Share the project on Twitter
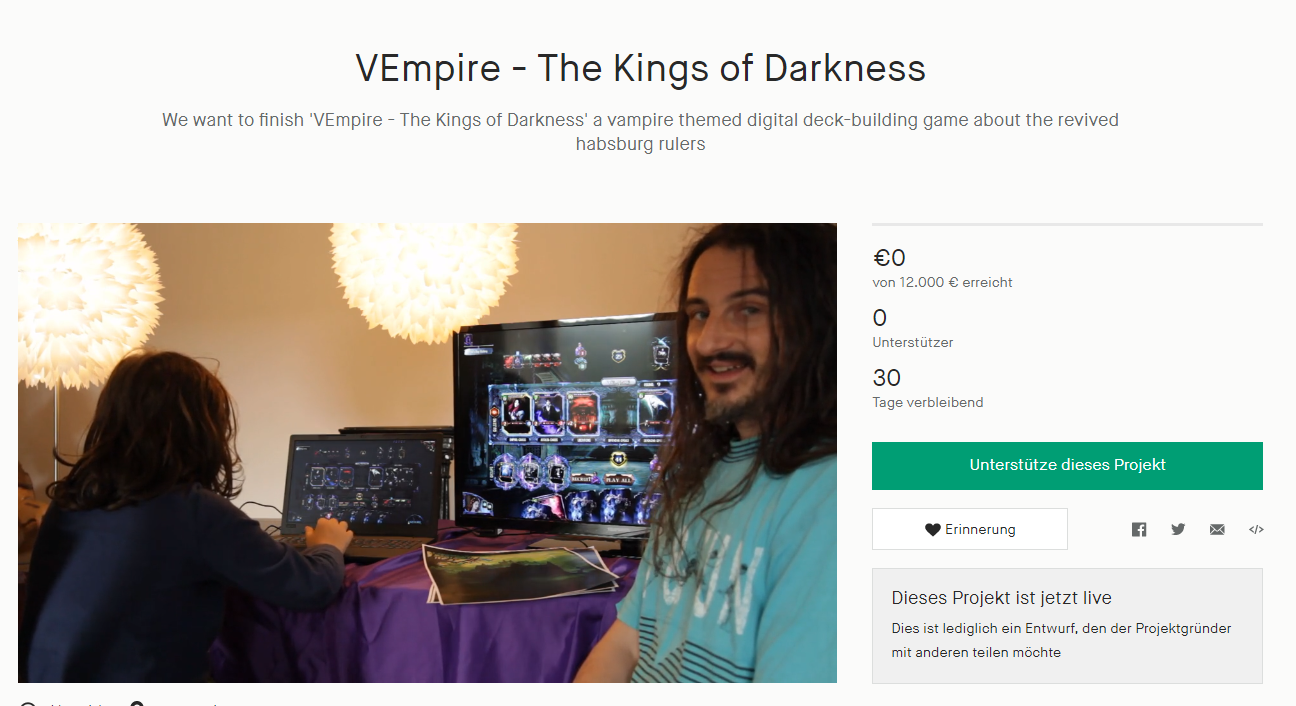The width and height of the screenshot is (1296, 706). [x=1178, y=529]
